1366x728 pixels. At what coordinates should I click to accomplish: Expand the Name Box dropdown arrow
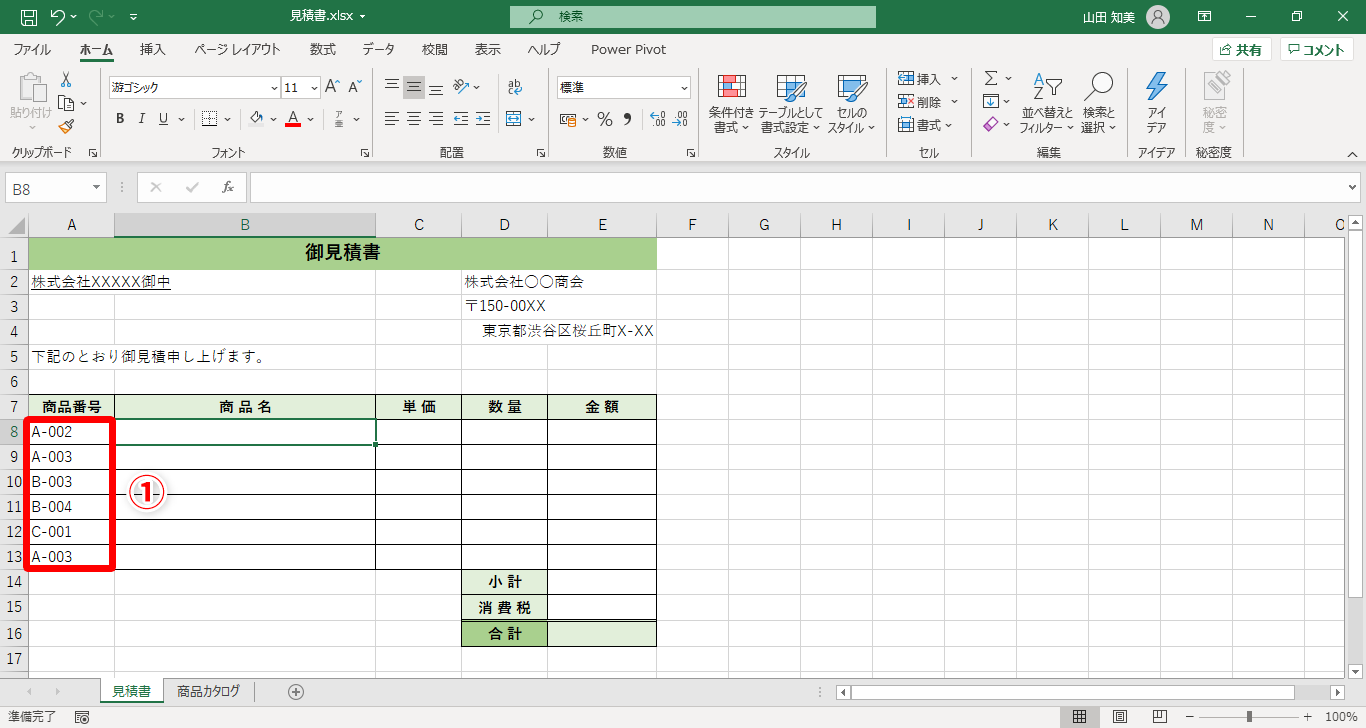97,187
